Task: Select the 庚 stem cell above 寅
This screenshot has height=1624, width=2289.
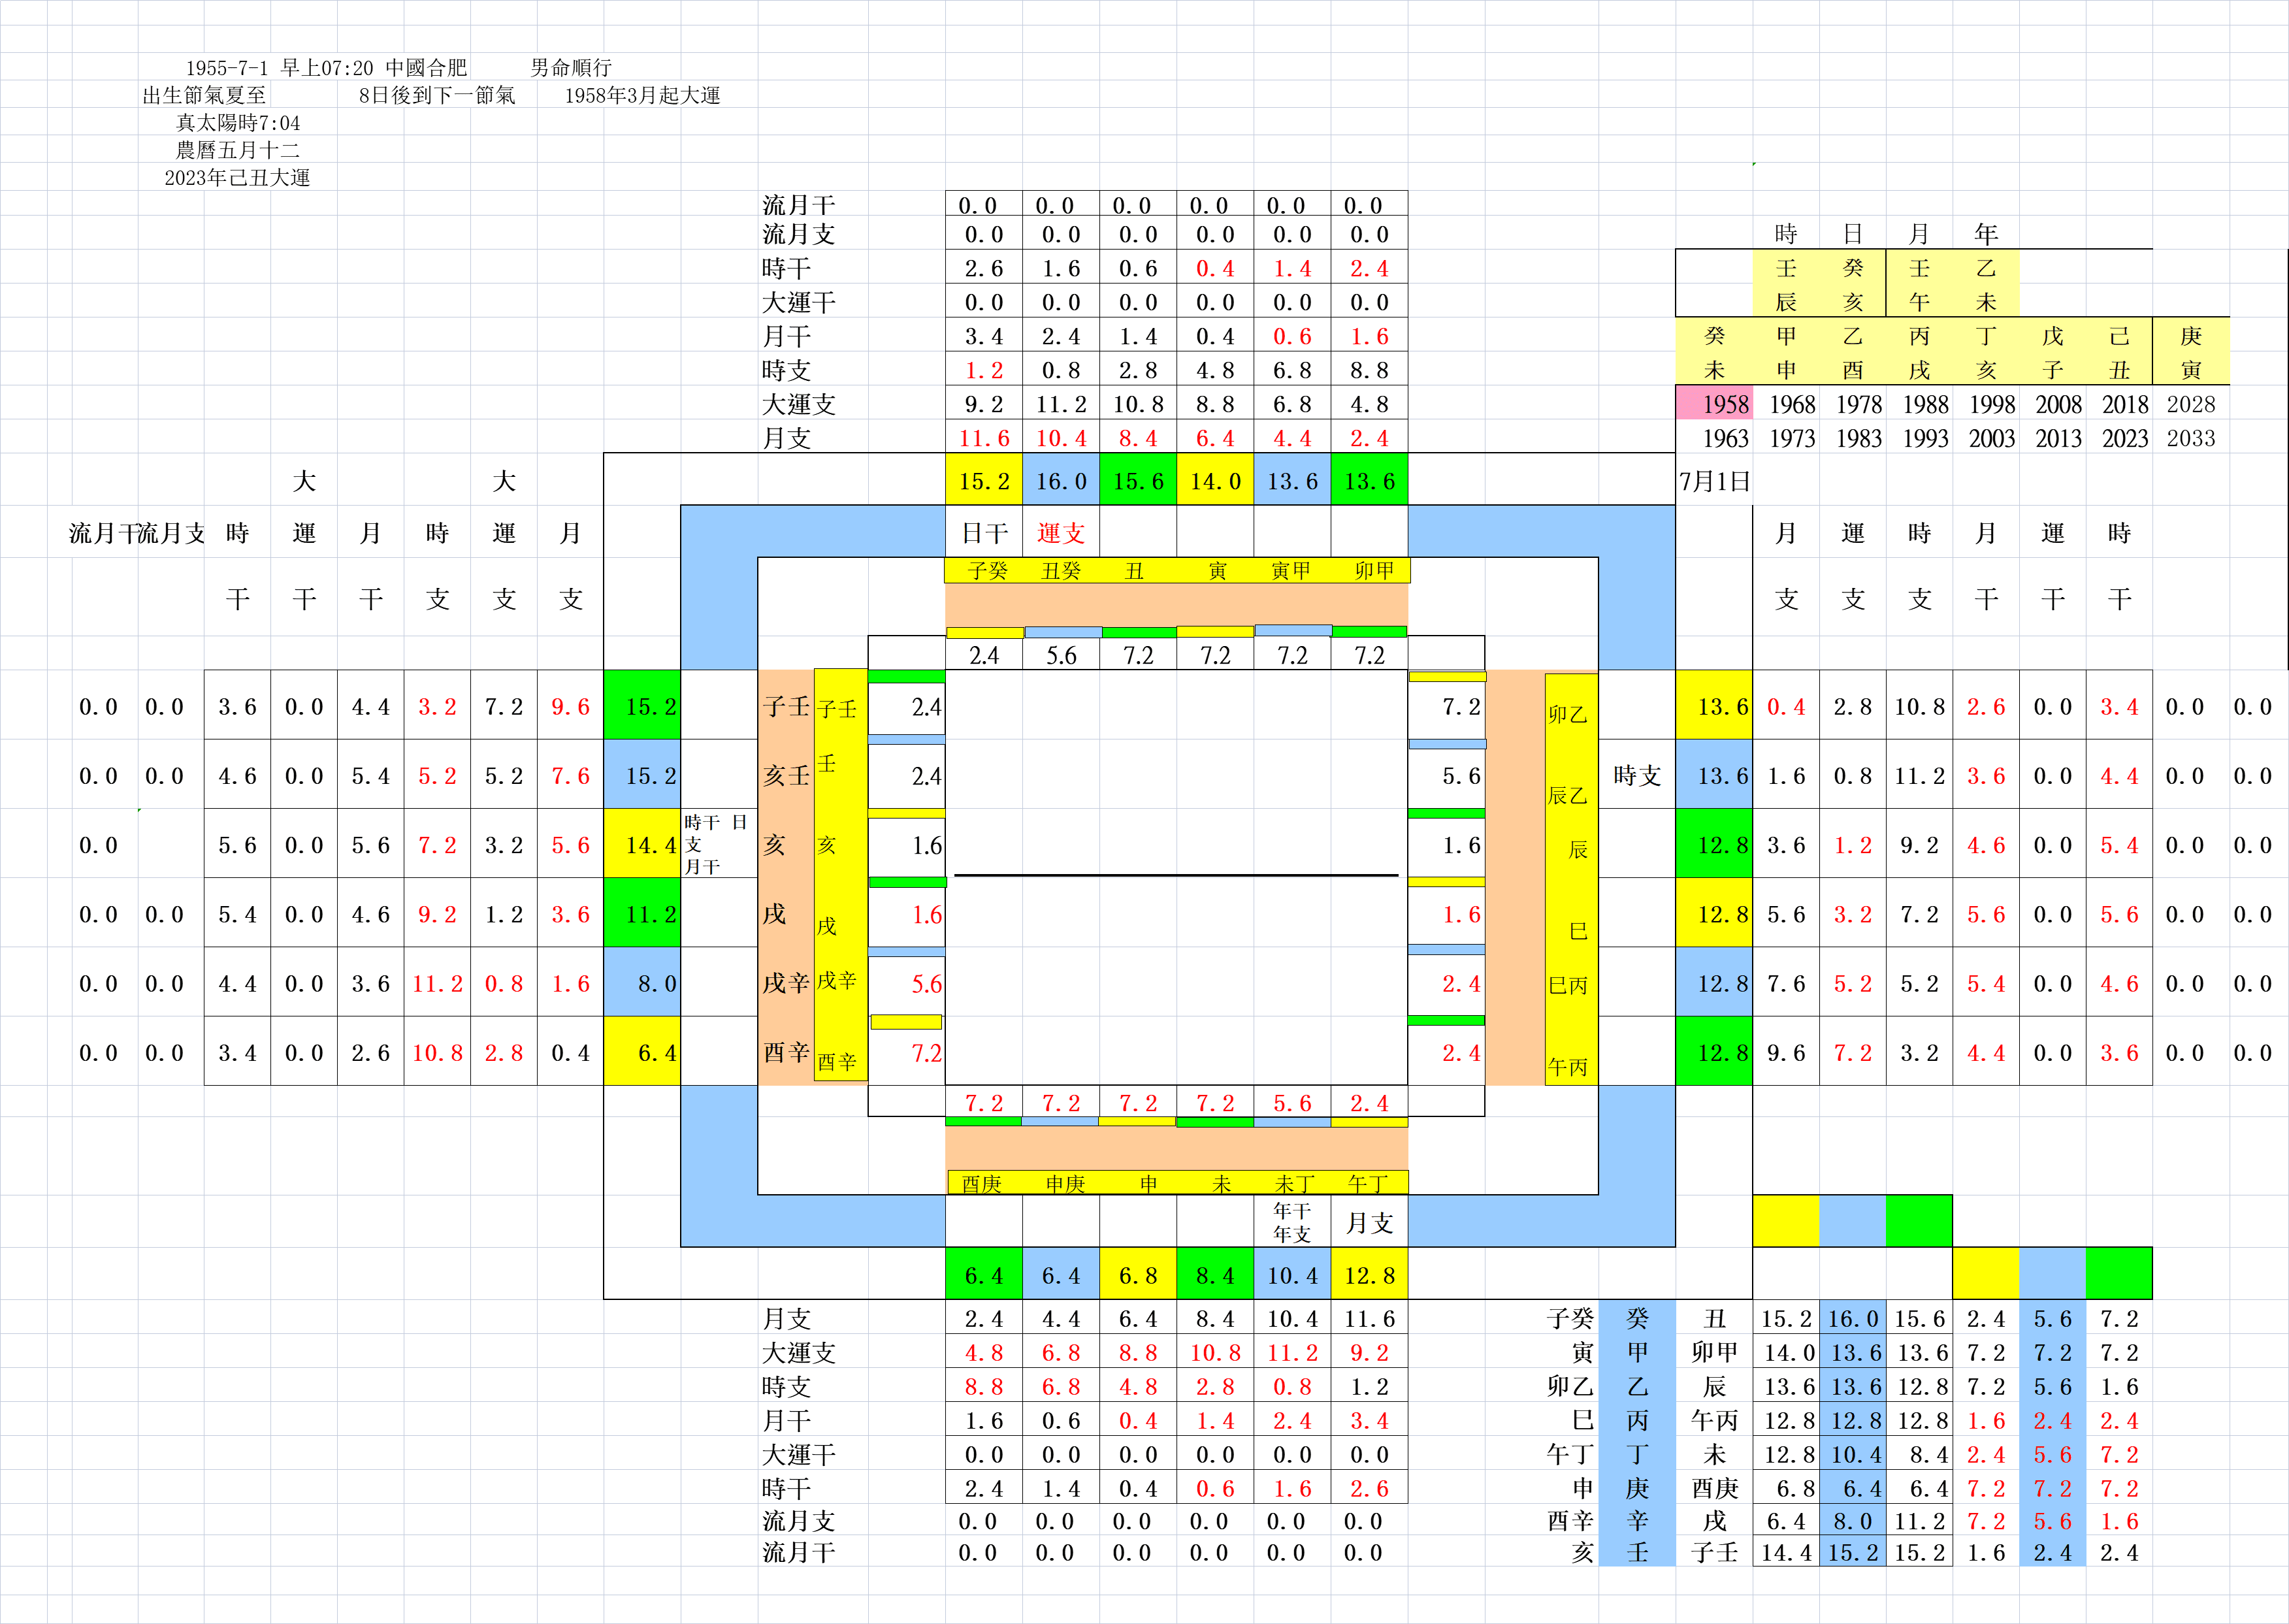Action: coord(2191,336)
